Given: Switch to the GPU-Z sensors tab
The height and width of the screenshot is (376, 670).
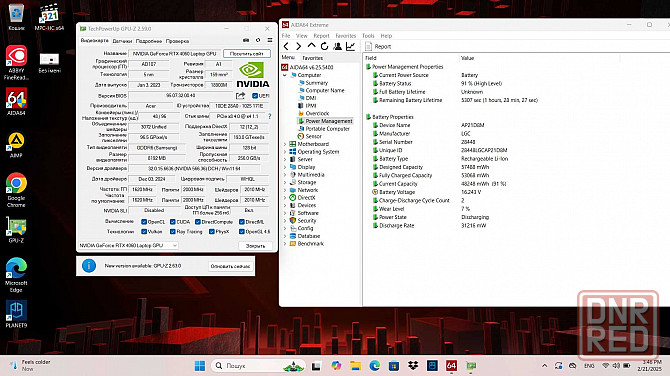Looking at the screenshot, I should 122,41.
